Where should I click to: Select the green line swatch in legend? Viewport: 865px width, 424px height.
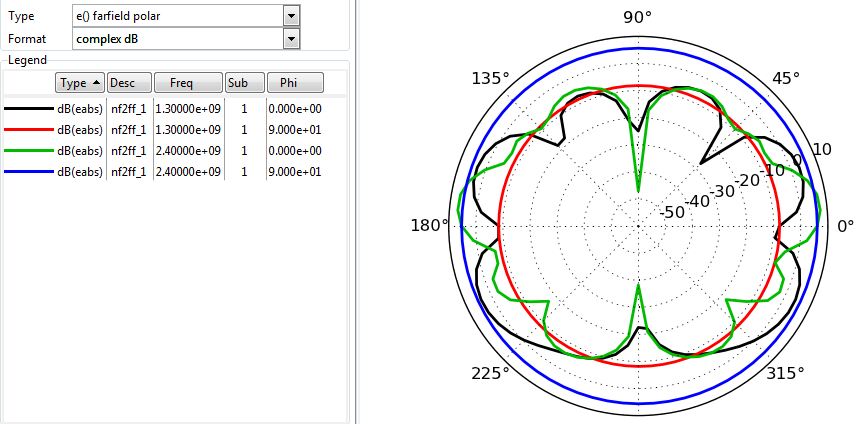click(x=29, y=150)
